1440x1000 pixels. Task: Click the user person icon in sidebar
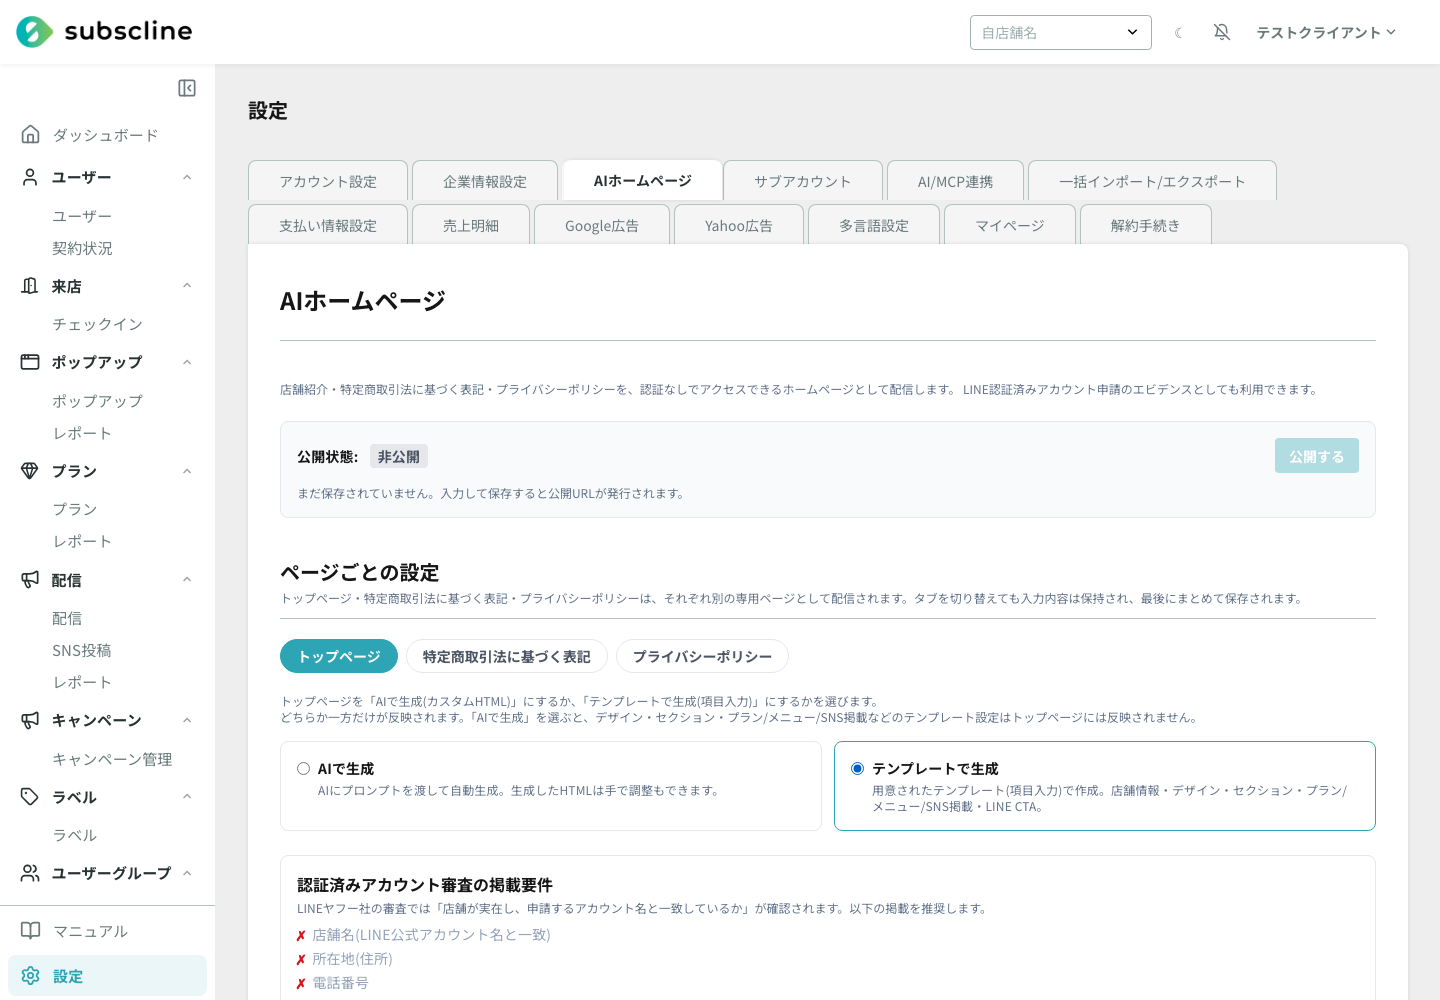coord(31,177)
